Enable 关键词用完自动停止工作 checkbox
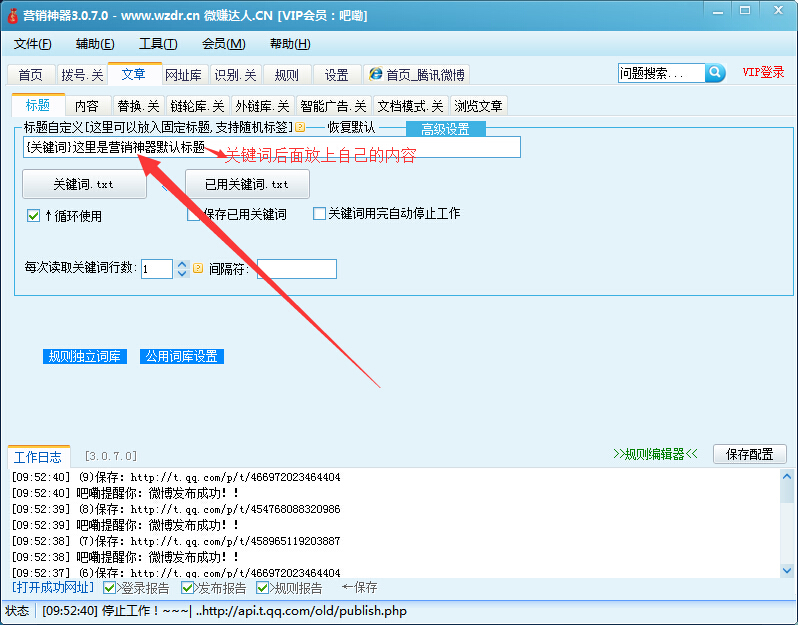The height and width of the screenshot is (625, 798). tap(319, 213)
